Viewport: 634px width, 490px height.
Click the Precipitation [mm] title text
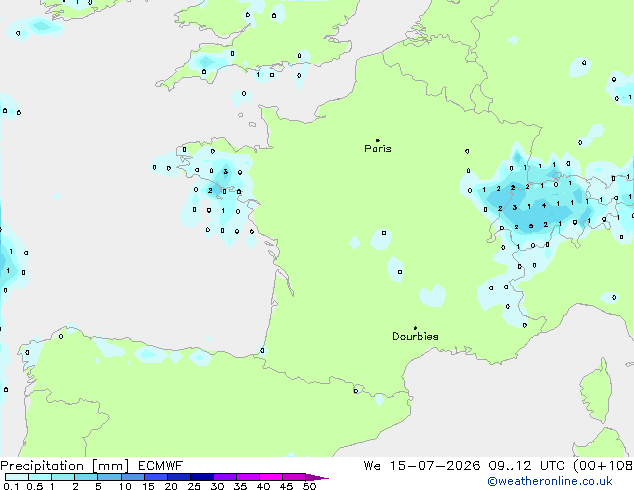(x=65, y=466)
